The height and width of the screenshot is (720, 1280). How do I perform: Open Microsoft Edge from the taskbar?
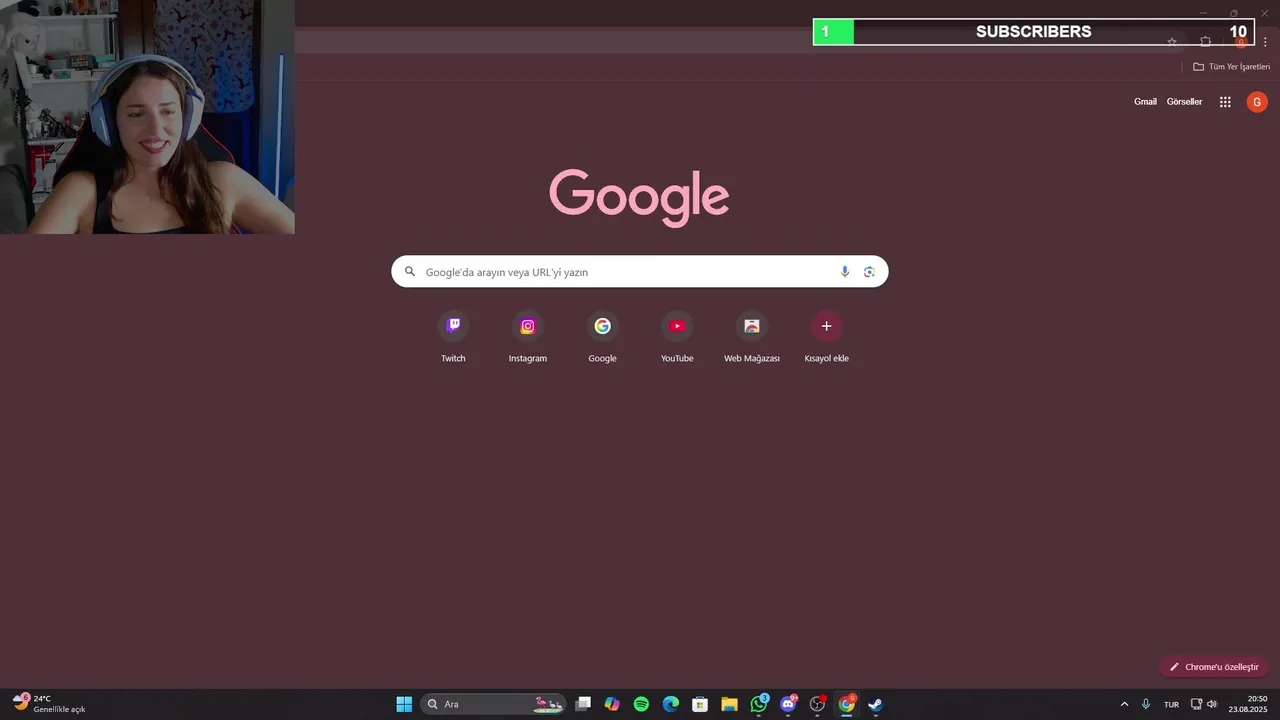click(x=671, y=704)
